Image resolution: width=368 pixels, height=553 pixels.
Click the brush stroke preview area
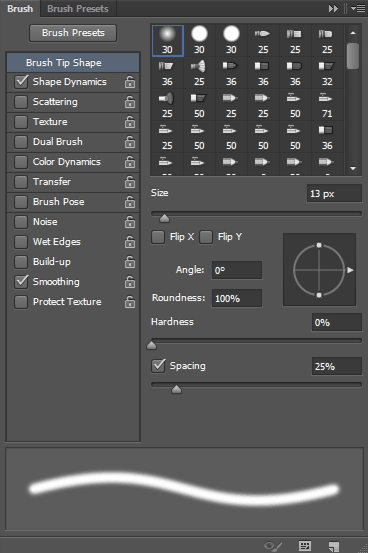point(185,489)
